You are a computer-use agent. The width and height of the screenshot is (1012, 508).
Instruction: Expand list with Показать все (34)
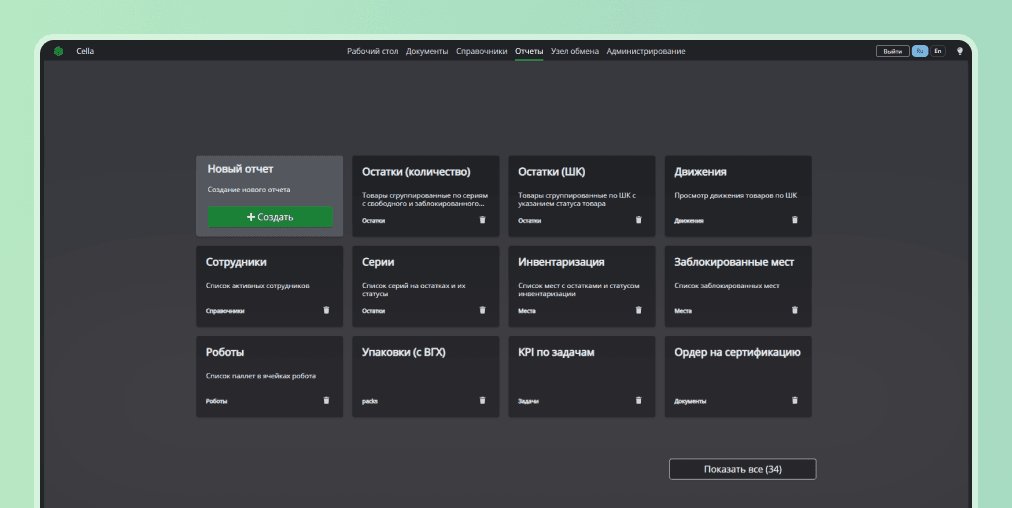[742, 469]
